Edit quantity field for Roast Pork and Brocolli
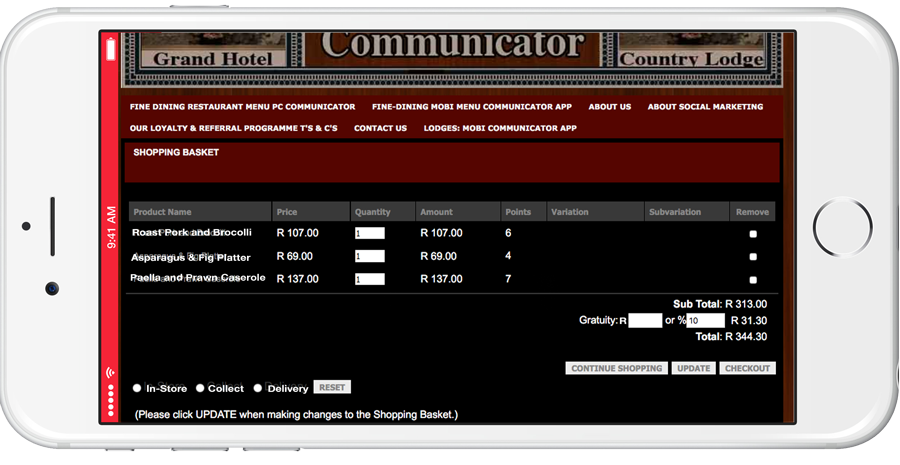 370,233
